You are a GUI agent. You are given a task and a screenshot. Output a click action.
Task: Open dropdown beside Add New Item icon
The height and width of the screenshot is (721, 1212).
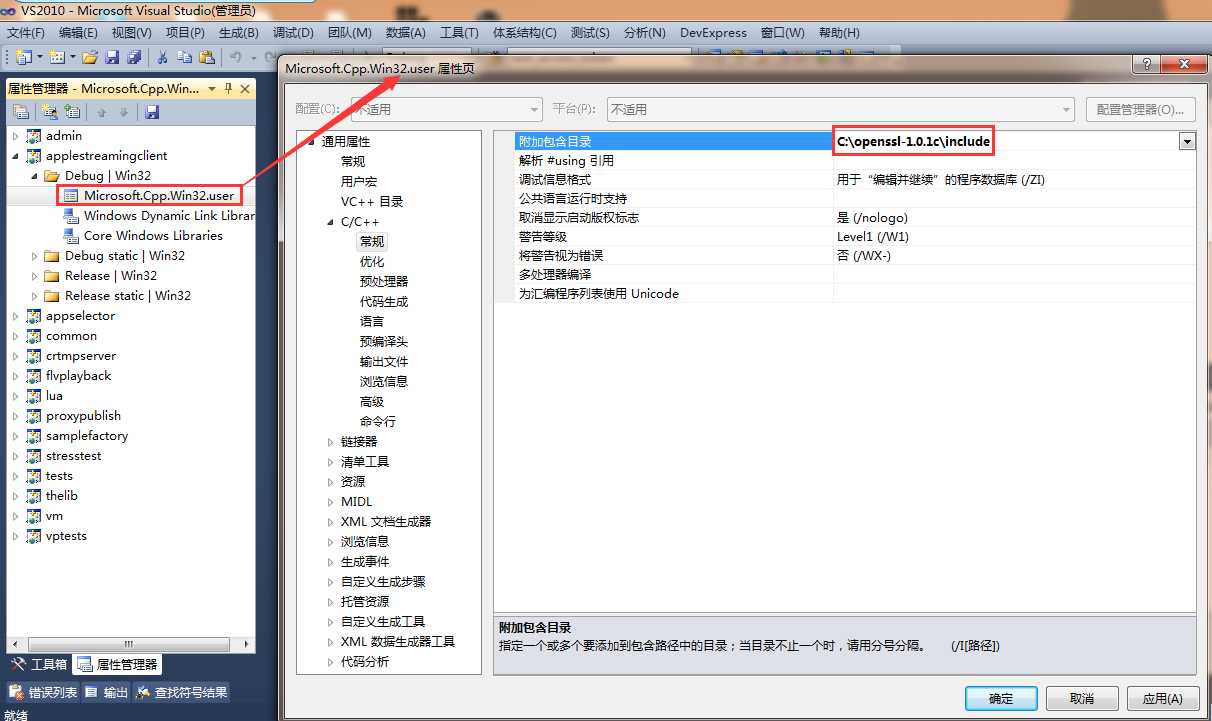point(73,57)
